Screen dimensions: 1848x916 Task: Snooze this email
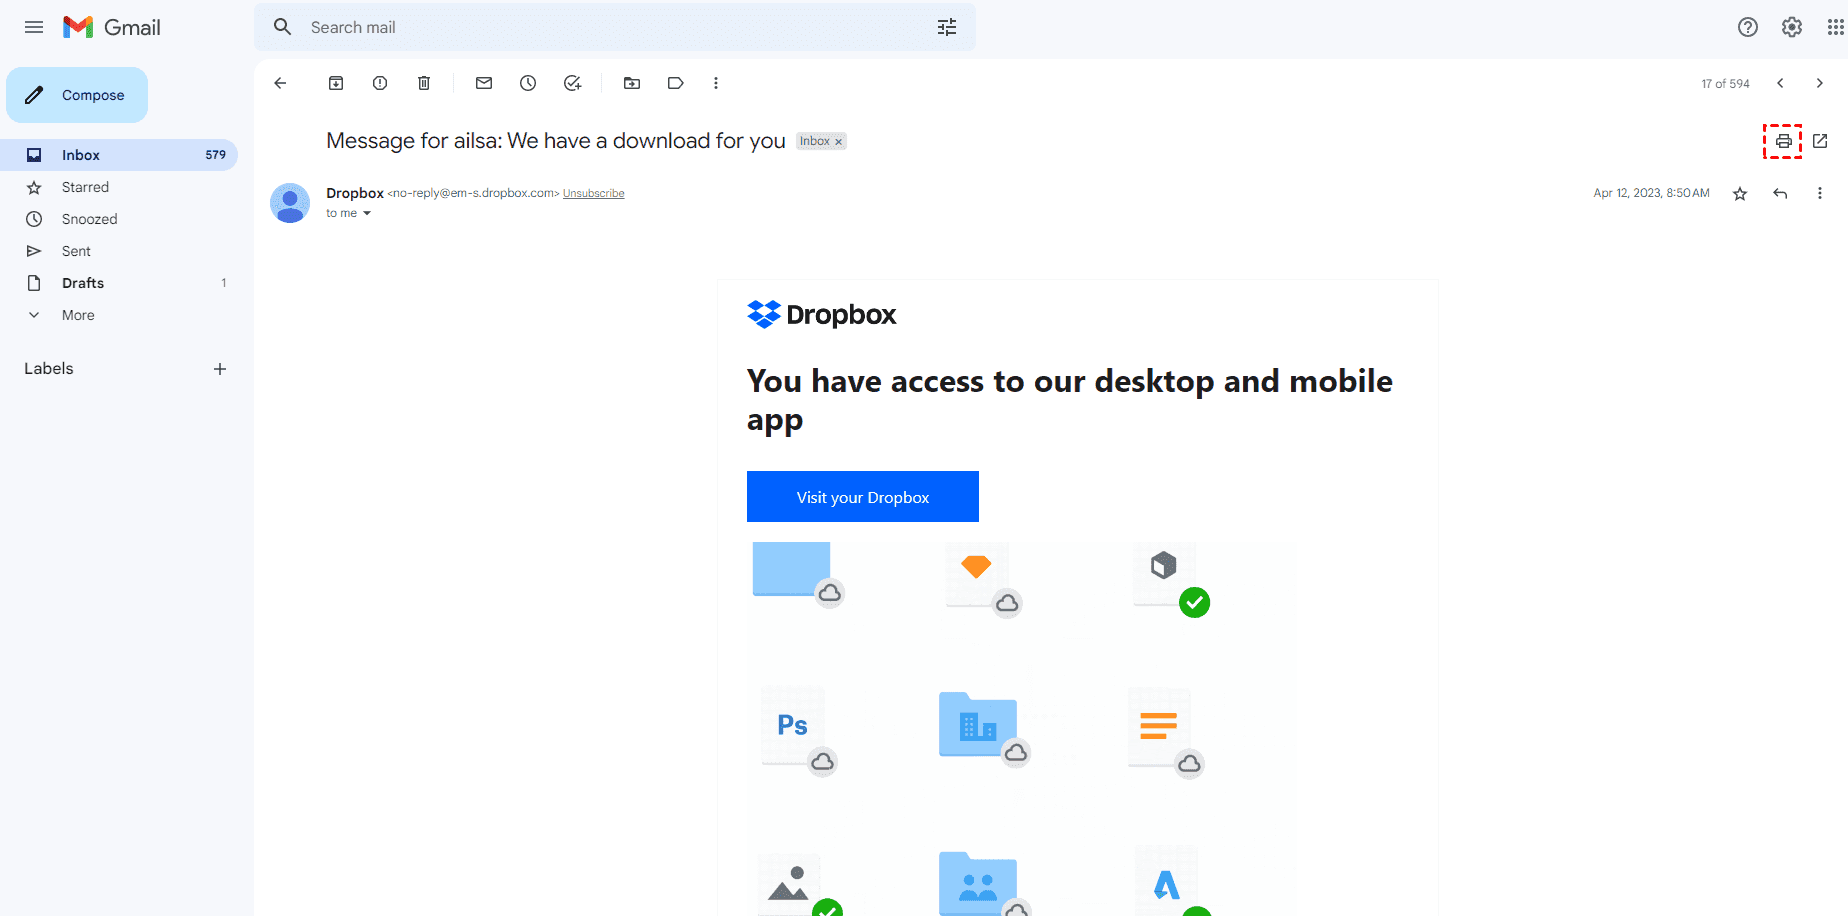[x=528, y=83]
